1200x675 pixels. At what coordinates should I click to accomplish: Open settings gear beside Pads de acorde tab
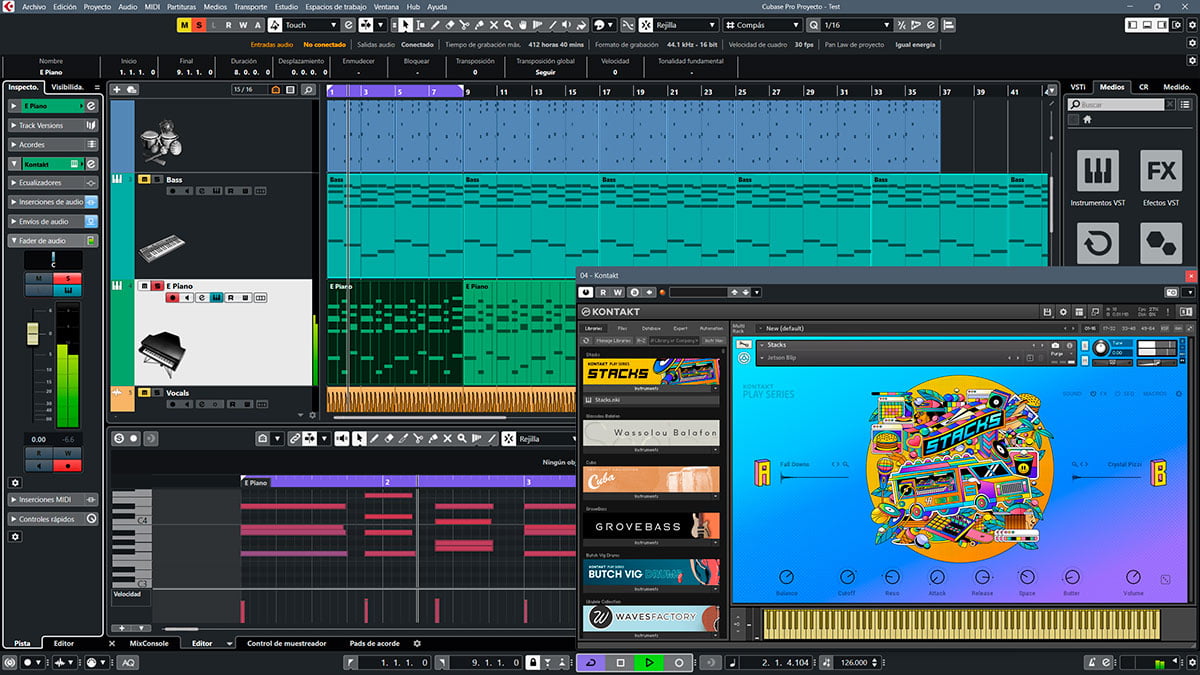[417, 644]
